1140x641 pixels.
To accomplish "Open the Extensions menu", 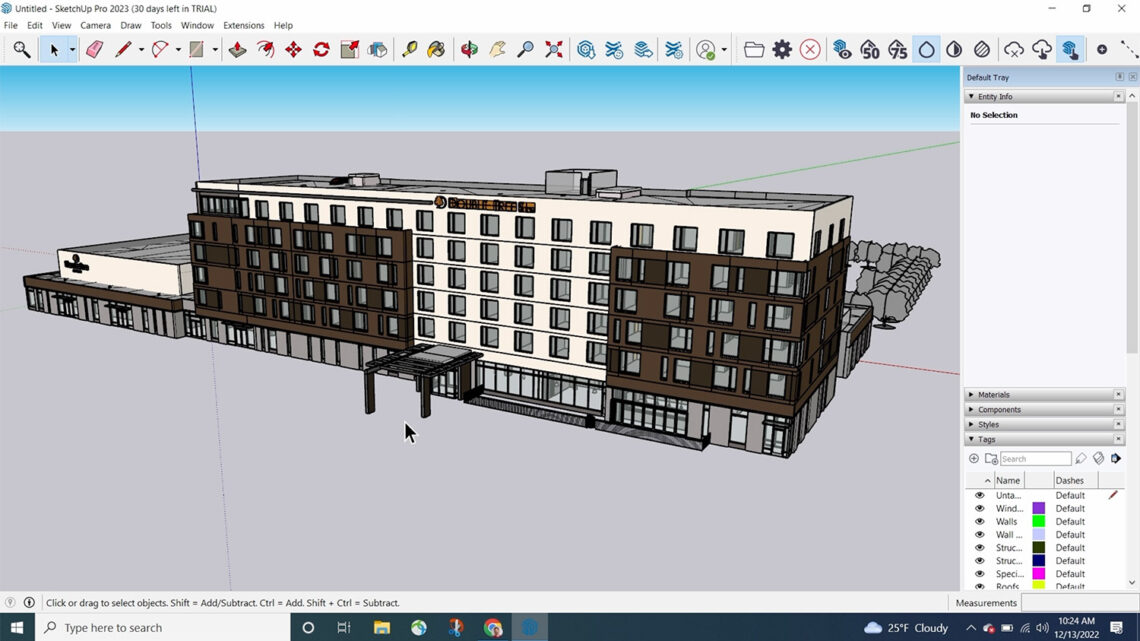I will [243, 25].
